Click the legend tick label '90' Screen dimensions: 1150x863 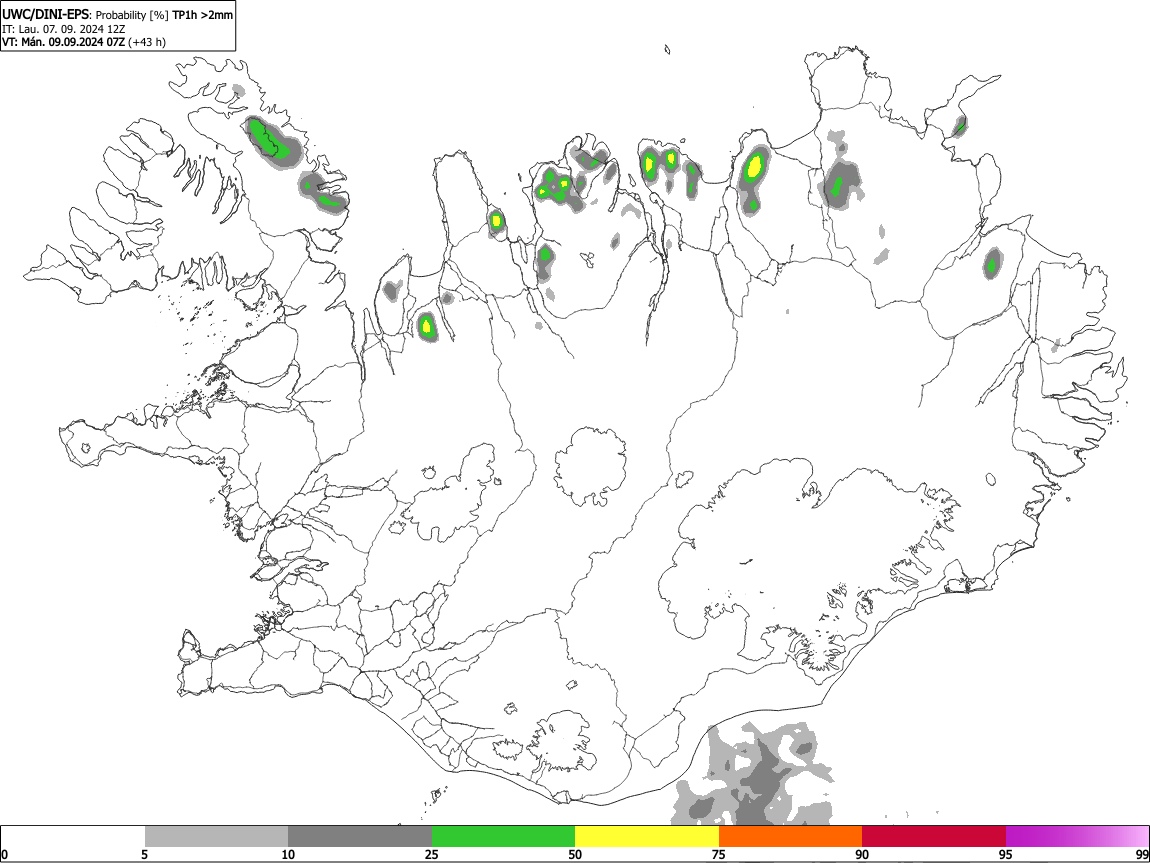[x=862, y=854]
